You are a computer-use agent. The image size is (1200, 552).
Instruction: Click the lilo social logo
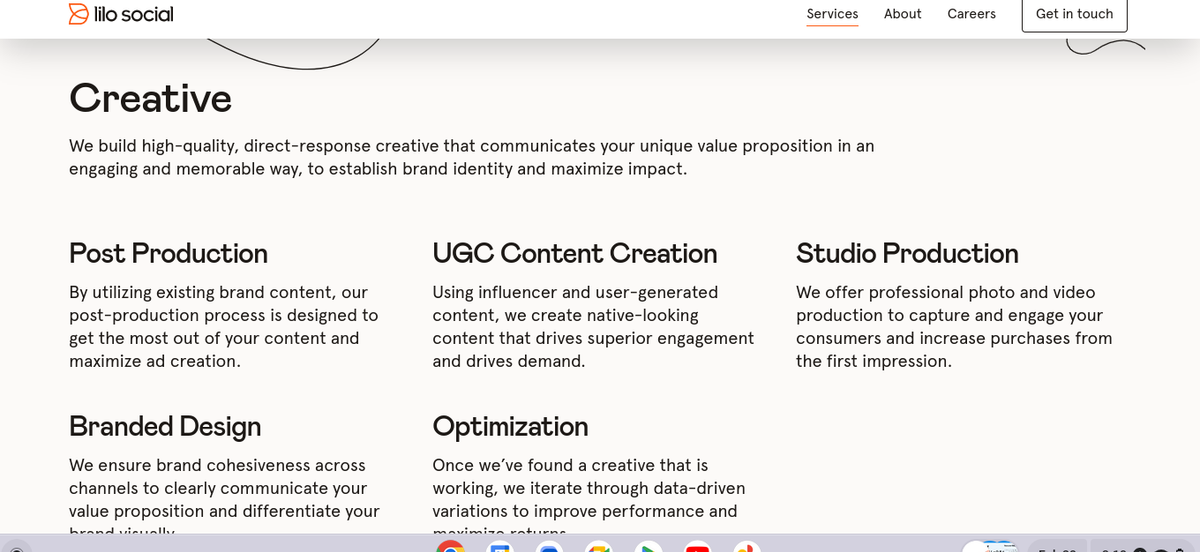click(x=121, y=14)
